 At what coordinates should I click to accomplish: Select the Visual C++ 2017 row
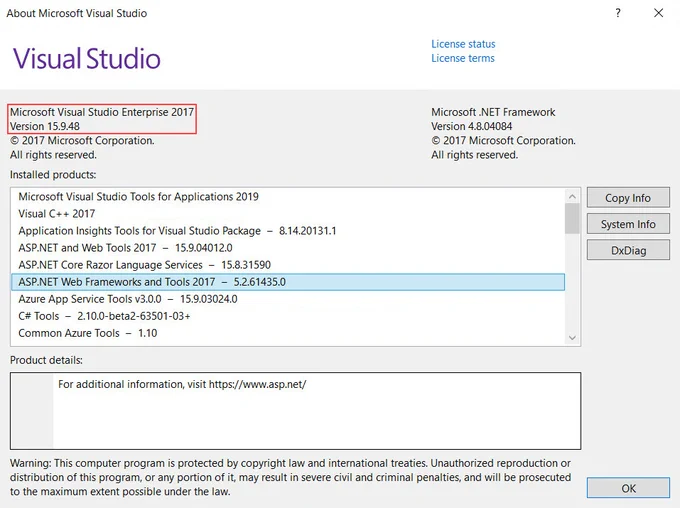pyautogui.click(x=288, y=213)
